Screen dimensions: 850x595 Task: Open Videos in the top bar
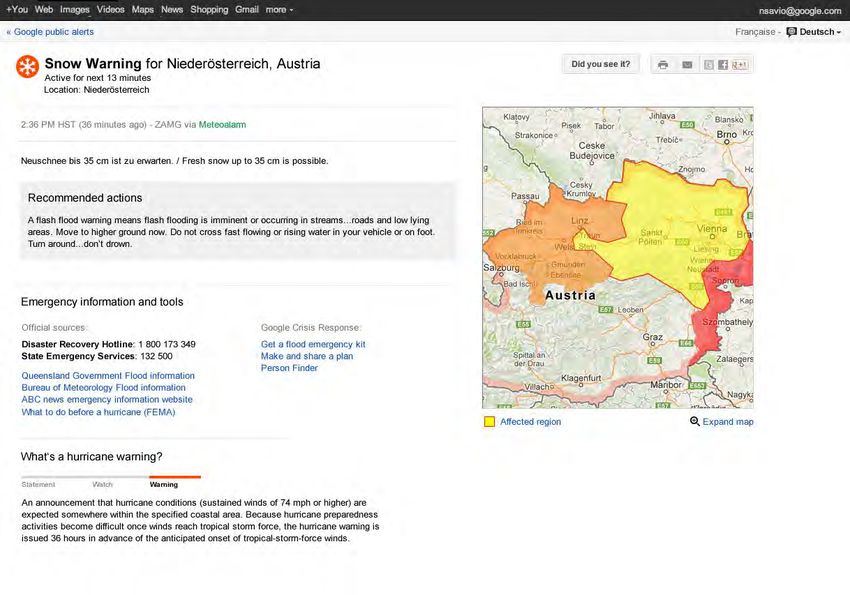[111, 10]
